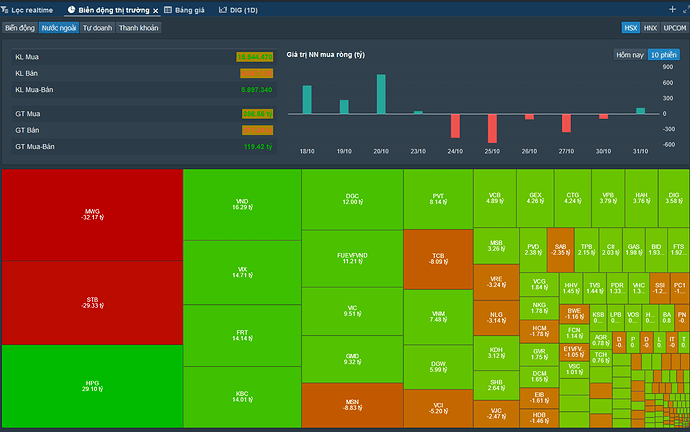Screen dimensions: 690x432
Task: Select the VND treemap tile
Action: click(242, 205)
